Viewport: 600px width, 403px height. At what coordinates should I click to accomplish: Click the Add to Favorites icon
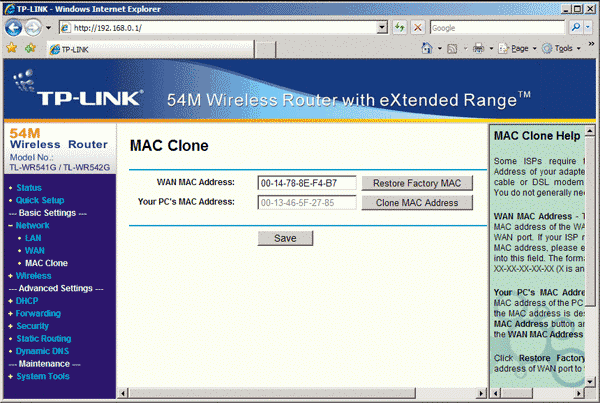pos(30,48)
